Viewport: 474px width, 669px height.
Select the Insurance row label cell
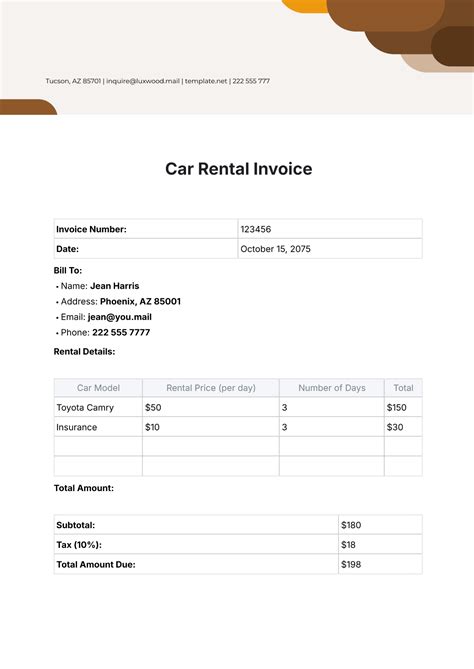(x=98, y=427)
